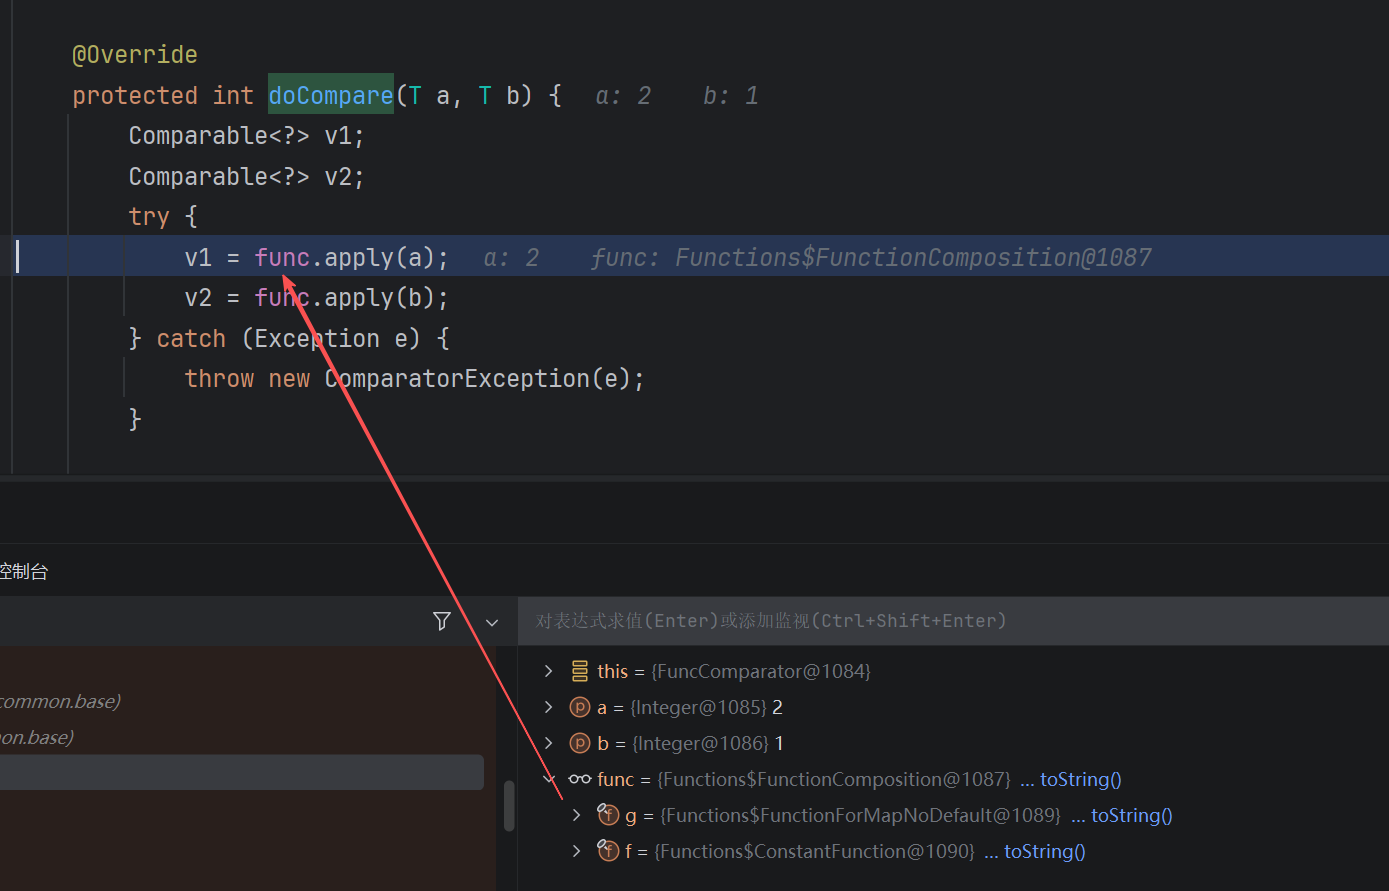Click the doCompare method name
The image size is (1389, 891).
point(331,95)
